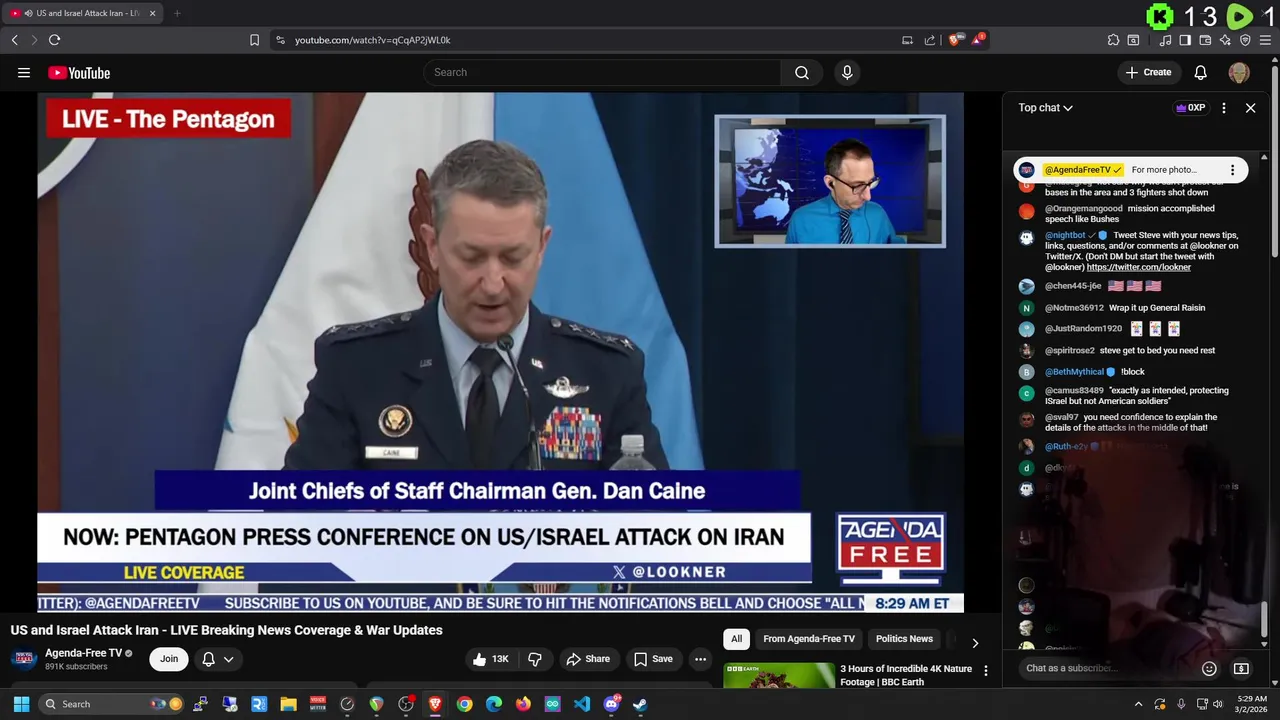
Task: Select the All filter chip
Action: click(x=736, y=639)
